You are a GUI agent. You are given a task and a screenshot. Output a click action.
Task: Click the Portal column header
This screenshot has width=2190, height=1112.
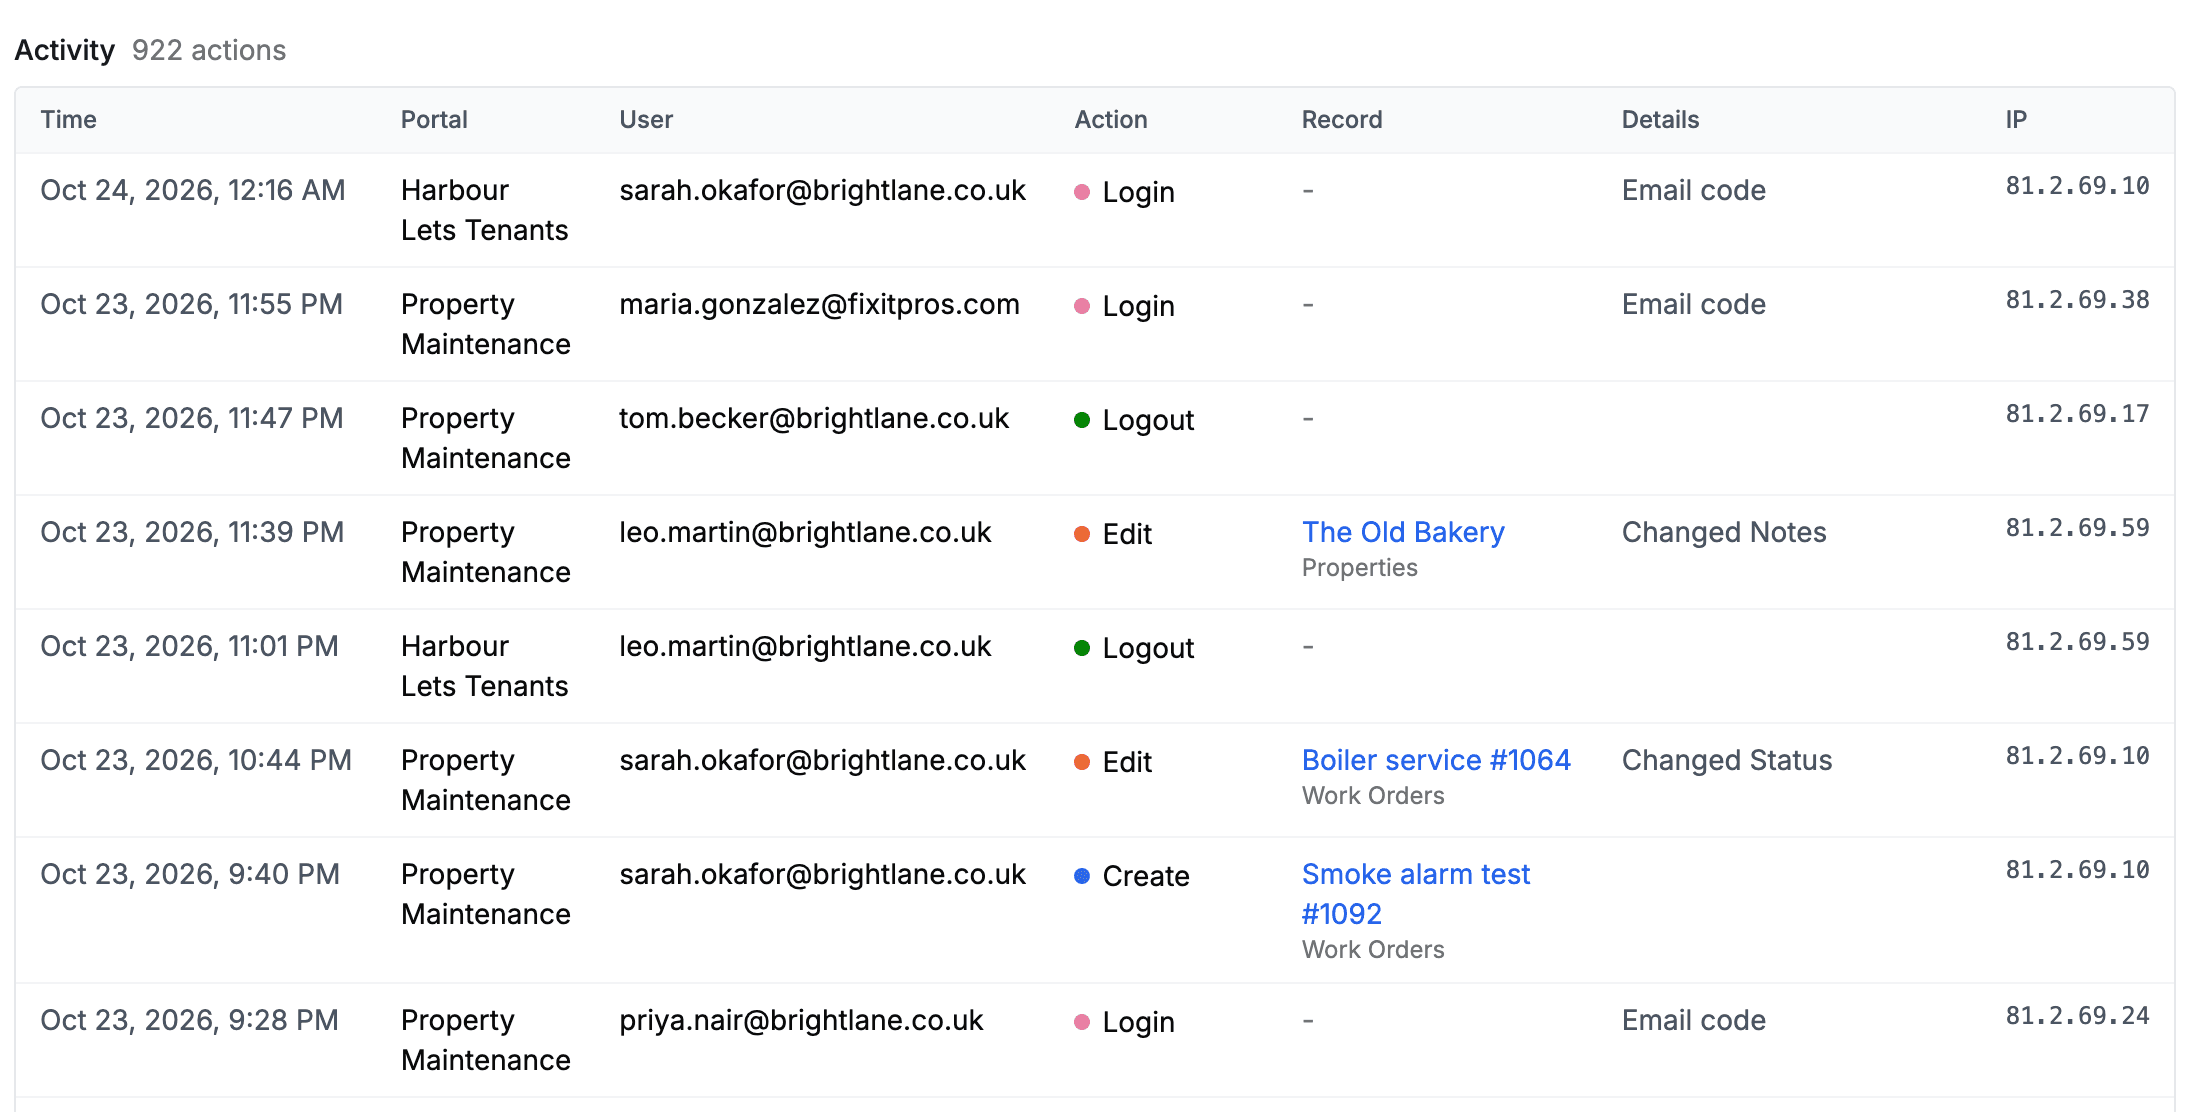point(434,120)
